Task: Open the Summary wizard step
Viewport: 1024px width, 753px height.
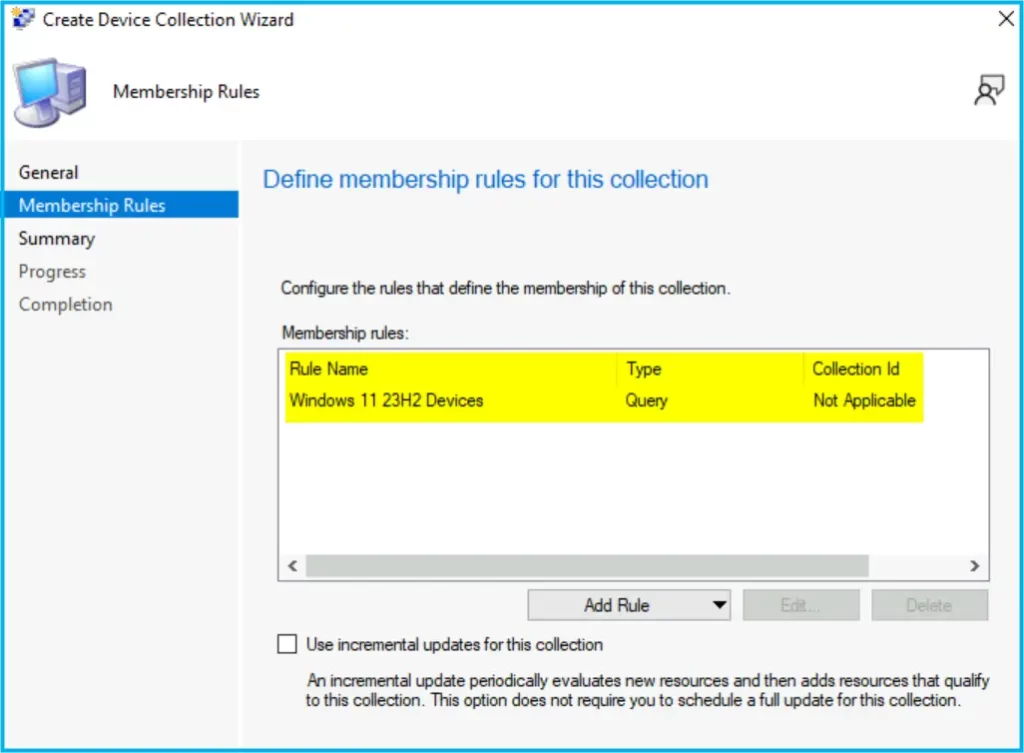Action: click(57, 238)
